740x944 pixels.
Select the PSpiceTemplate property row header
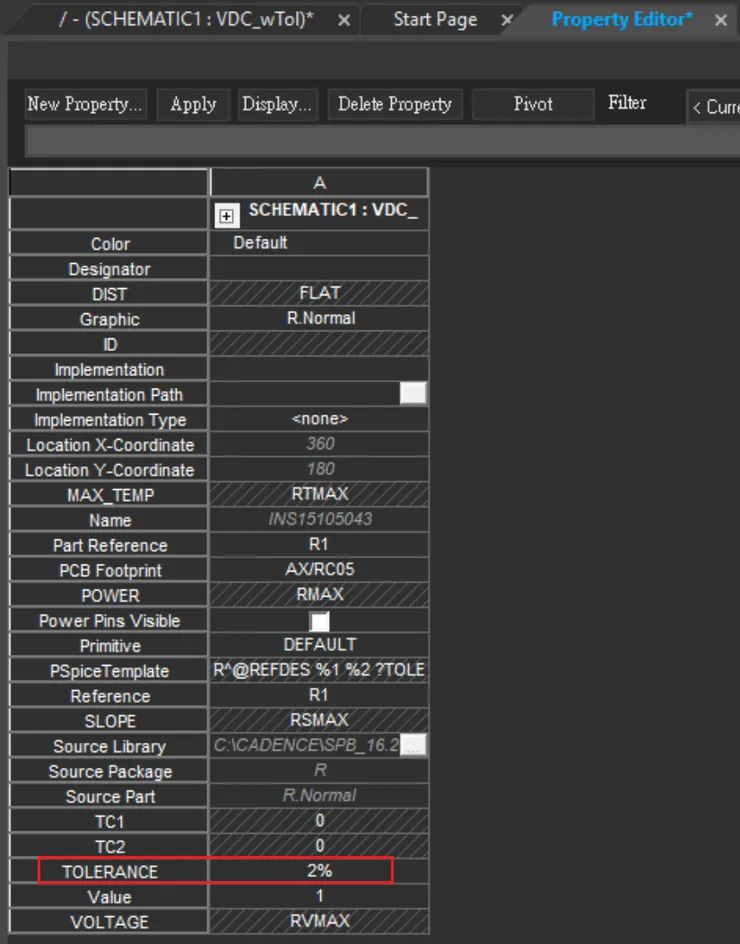tap(109, 670)
